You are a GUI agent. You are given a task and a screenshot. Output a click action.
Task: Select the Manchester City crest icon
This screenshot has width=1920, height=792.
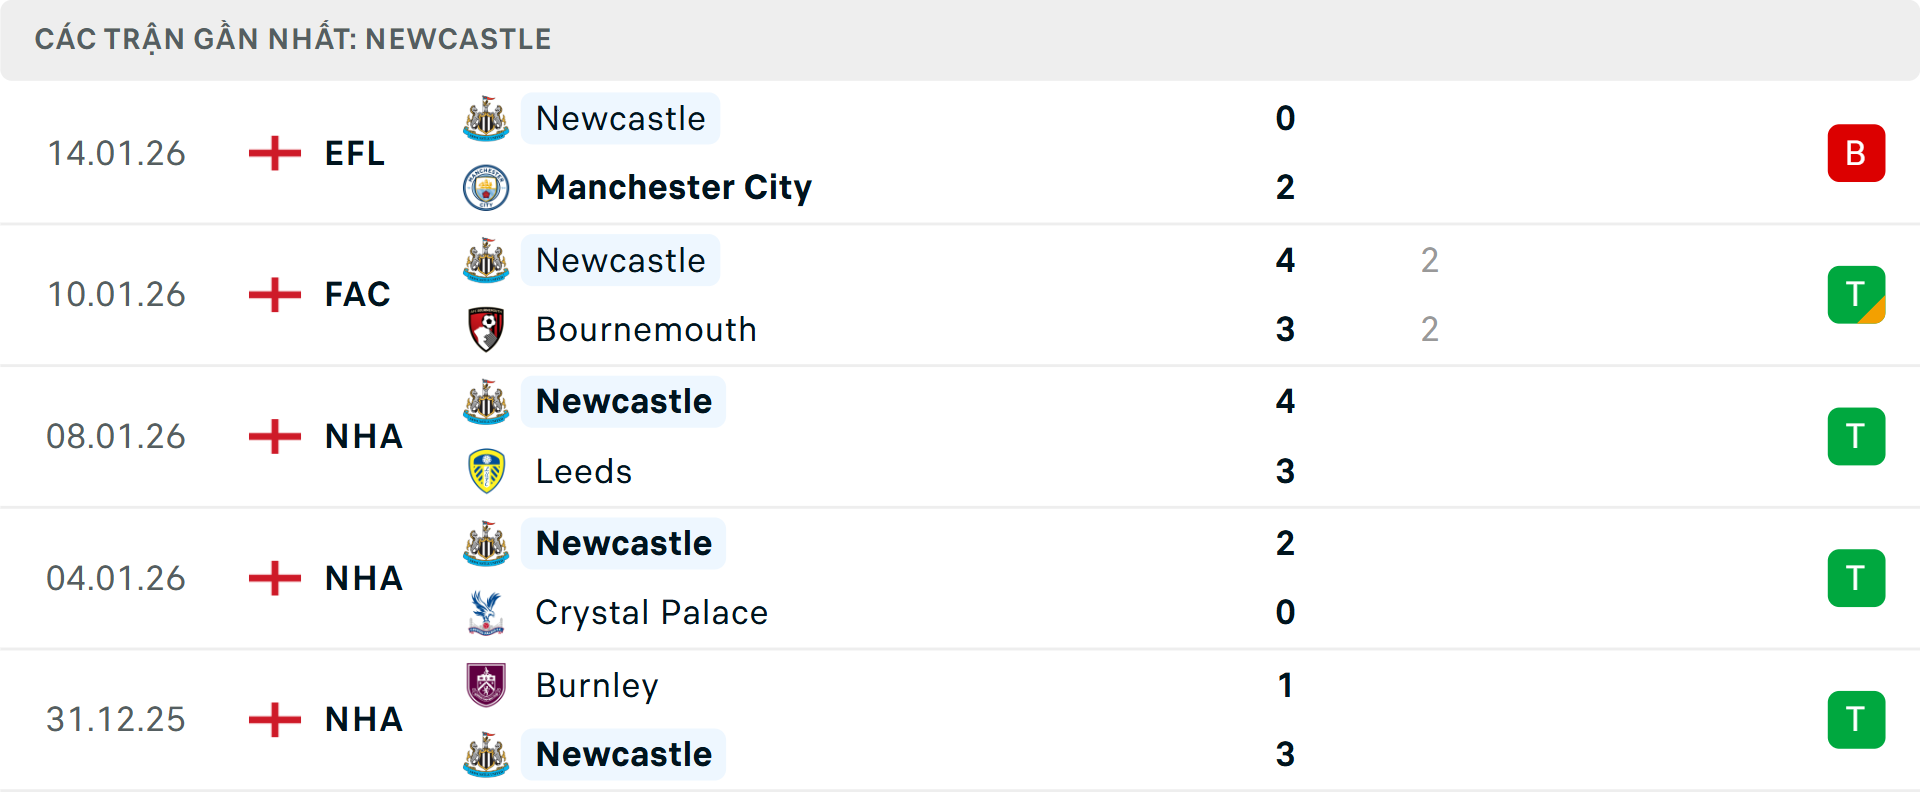click(x=486, y=187)
